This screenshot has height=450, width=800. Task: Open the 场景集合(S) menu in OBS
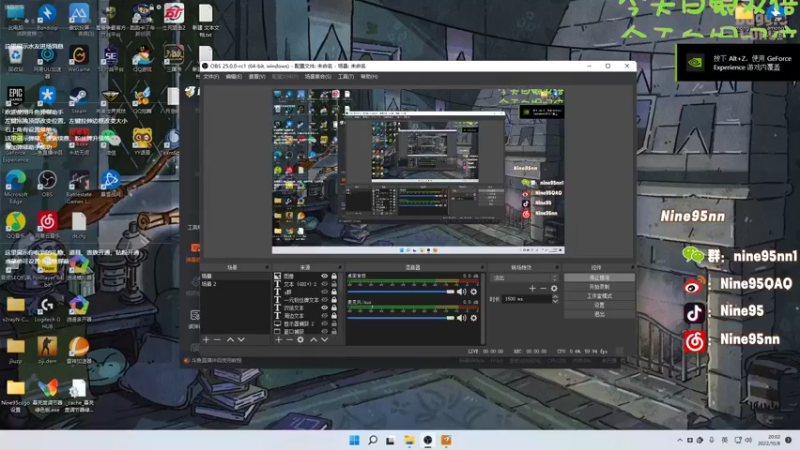(317, 77)
